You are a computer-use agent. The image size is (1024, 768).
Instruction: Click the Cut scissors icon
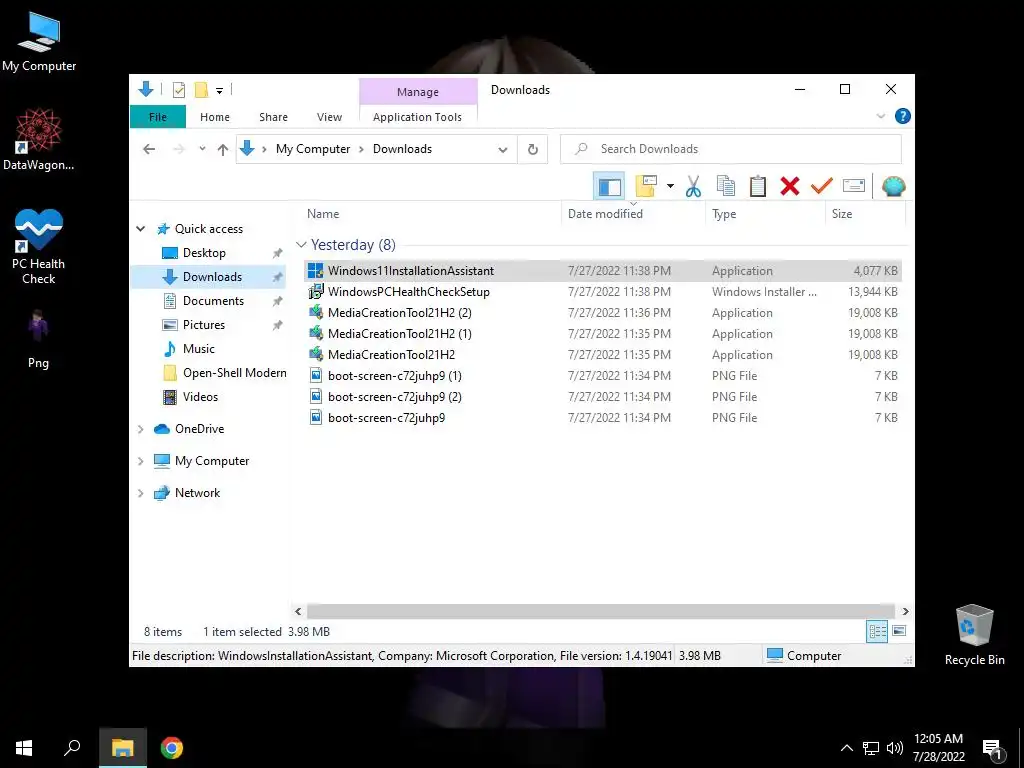[693, 187]
